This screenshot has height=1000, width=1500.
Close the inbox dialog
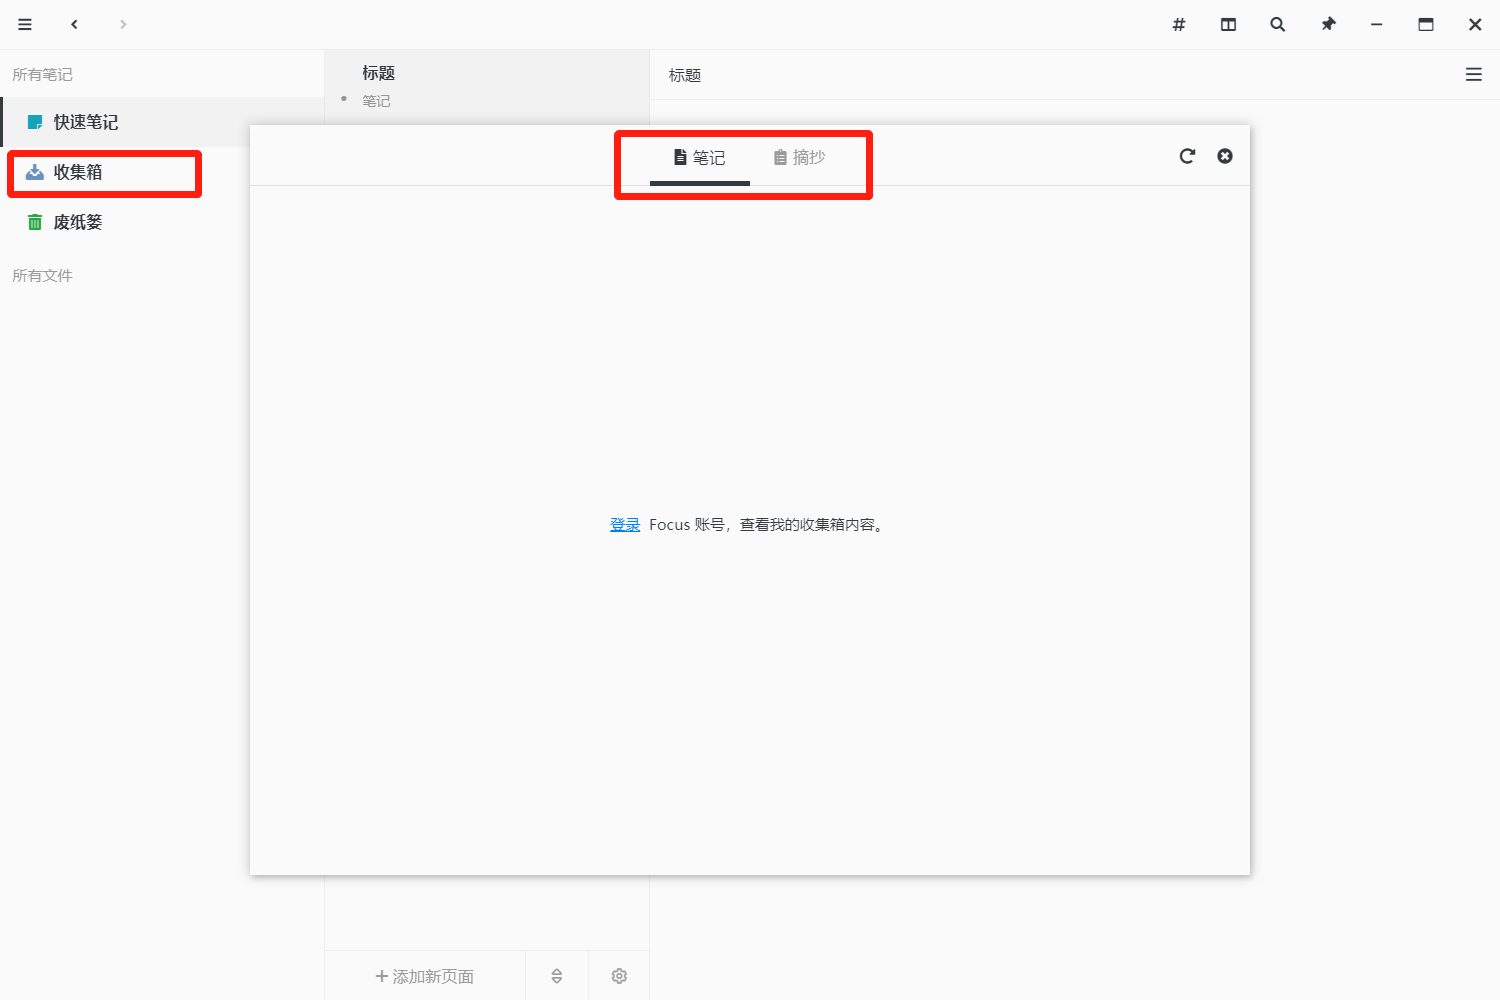pyautogui.click(x=1225, y=156)
